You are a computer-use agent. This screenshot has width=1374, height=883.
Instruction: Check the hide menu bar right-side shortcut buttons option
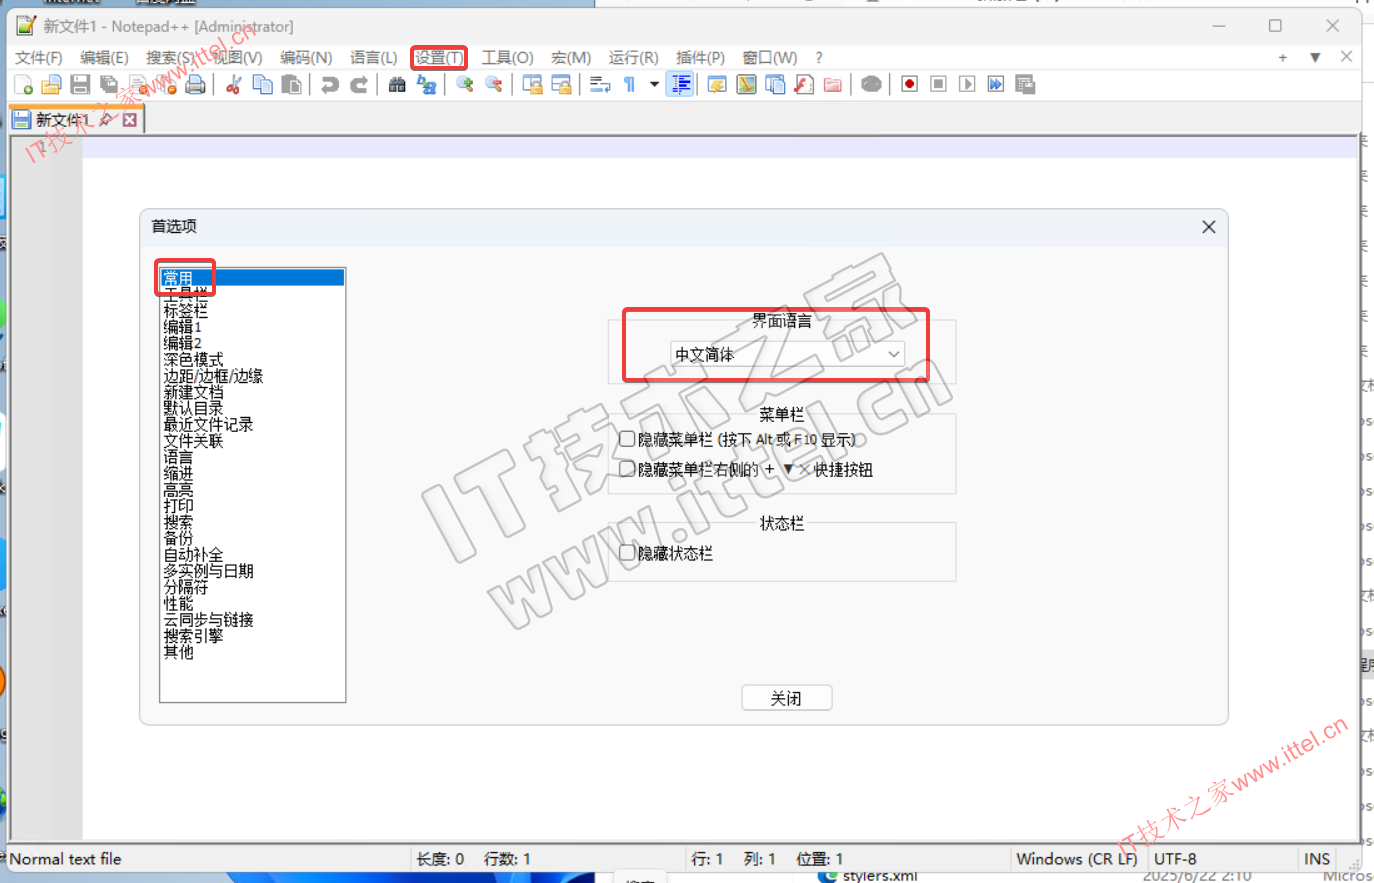click(627, 469)
